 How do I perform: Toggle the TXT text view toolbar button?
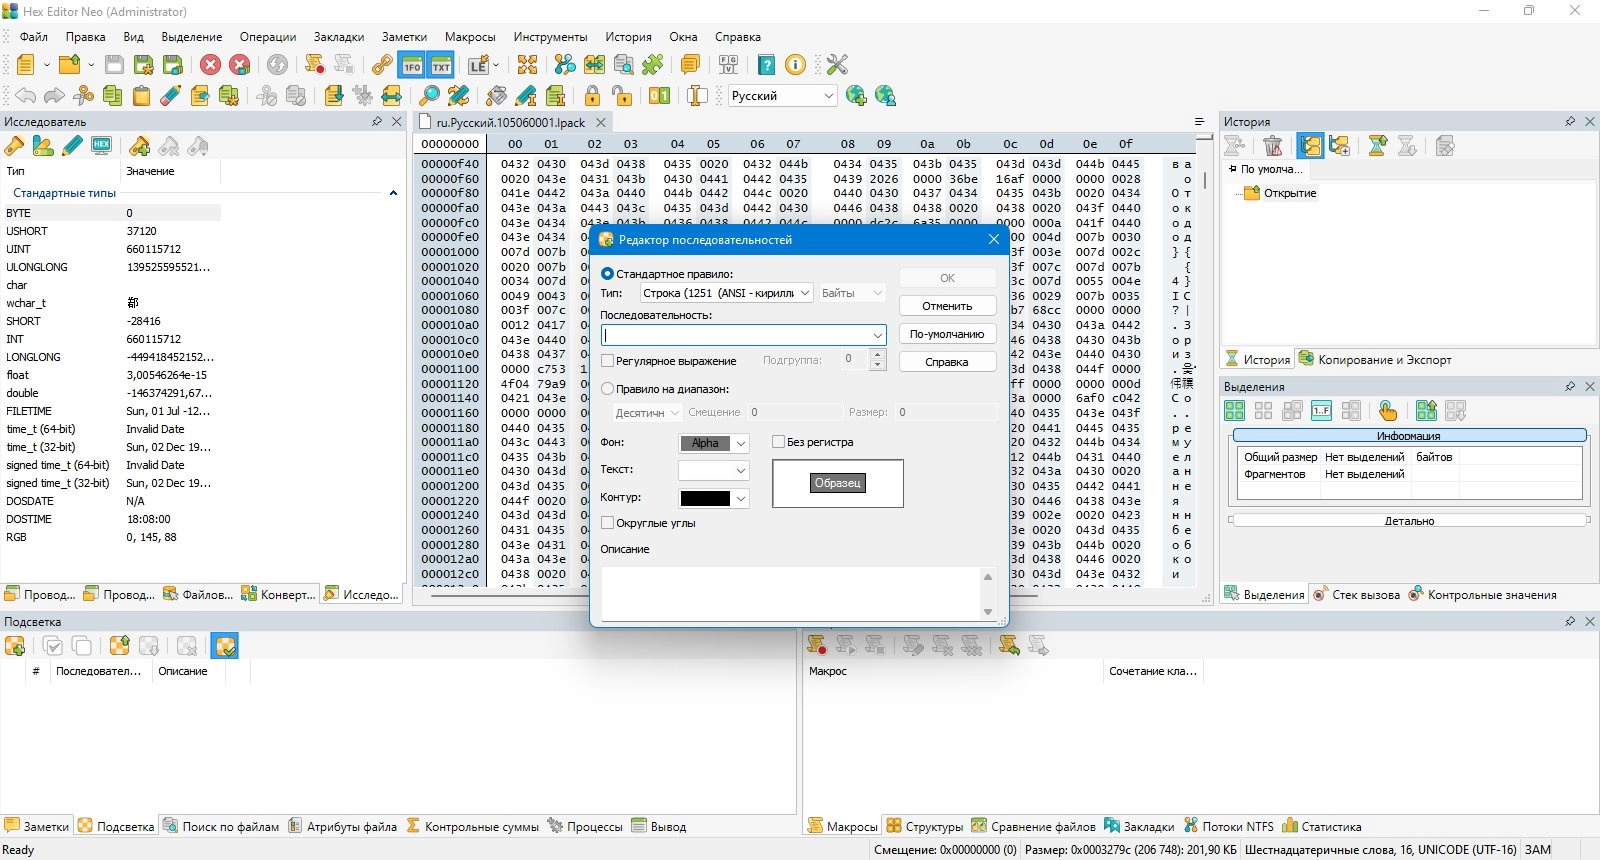[x=441, y=65]
